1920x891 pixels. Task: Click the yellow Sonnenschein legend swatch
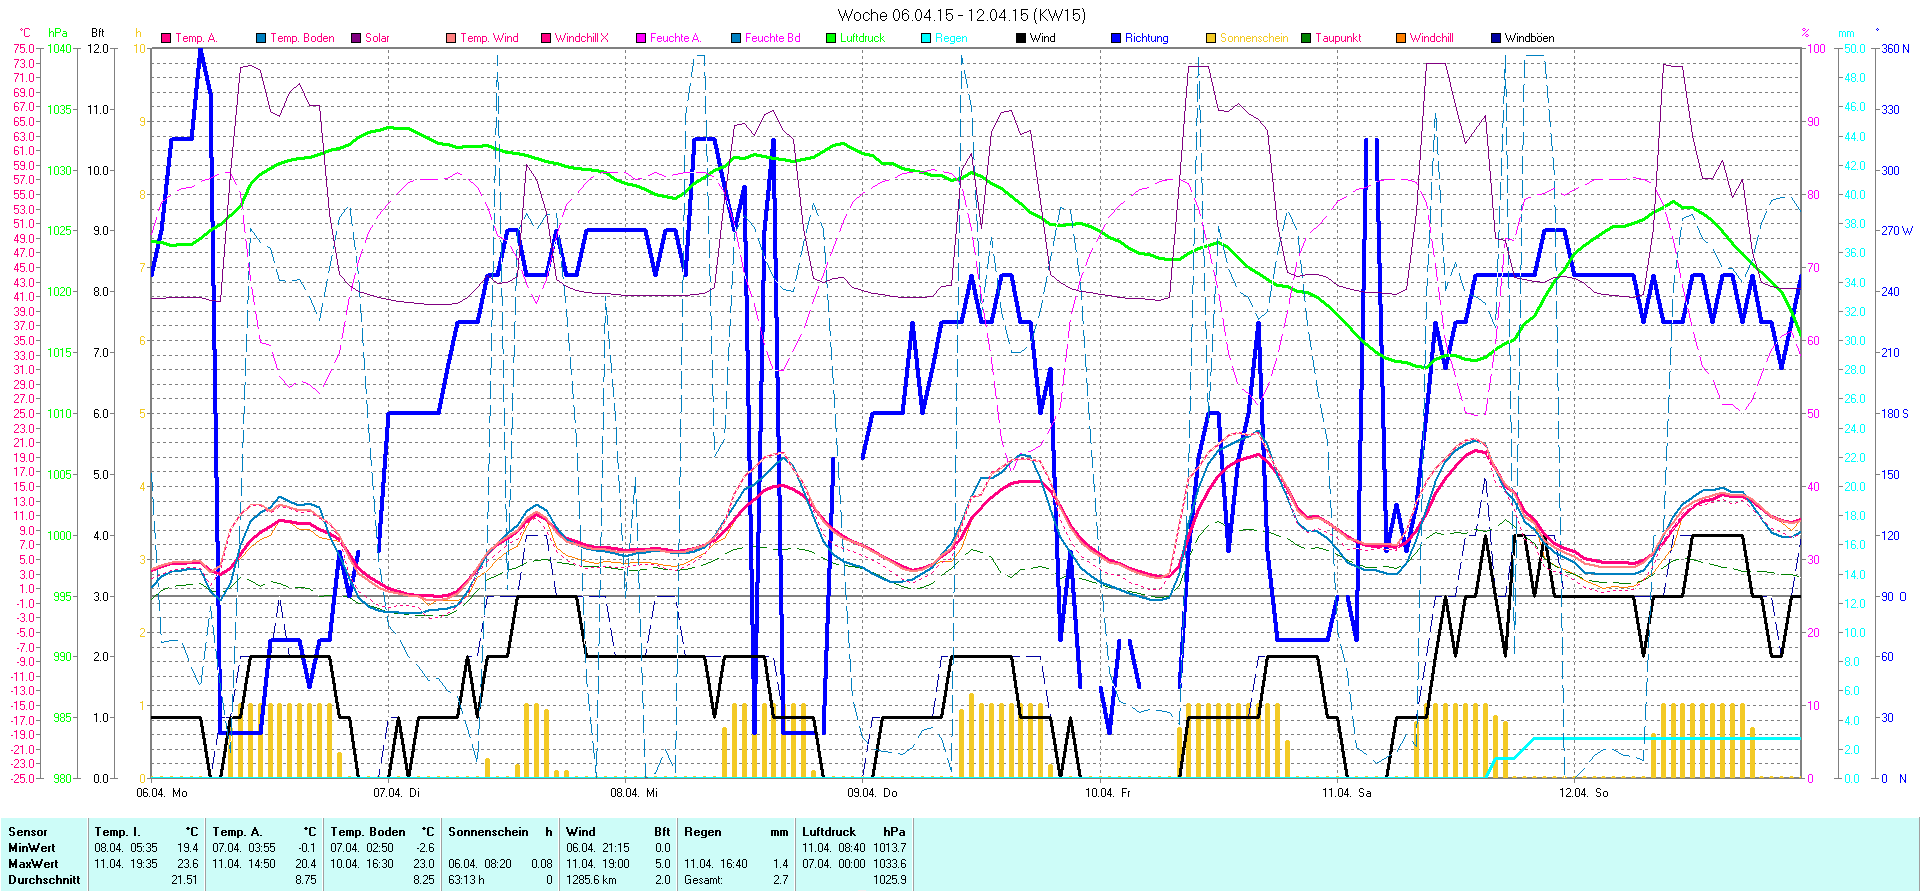point(1211,38)
